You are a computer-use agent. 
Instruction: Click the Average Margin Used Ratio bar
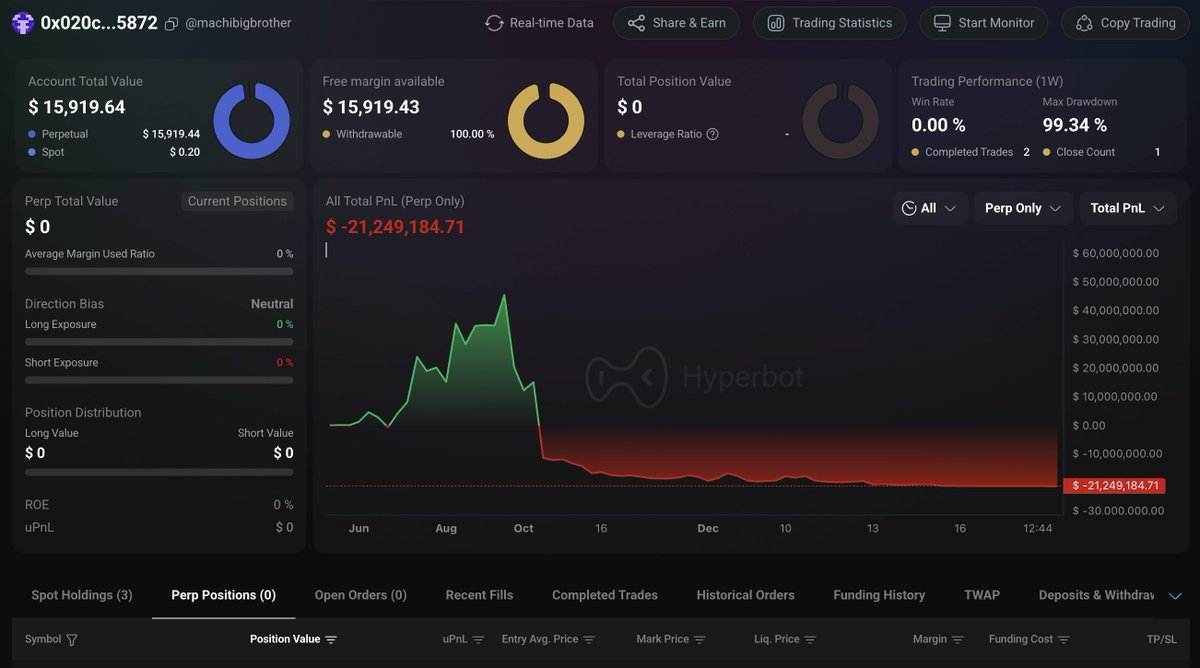(x=159, y=271)
